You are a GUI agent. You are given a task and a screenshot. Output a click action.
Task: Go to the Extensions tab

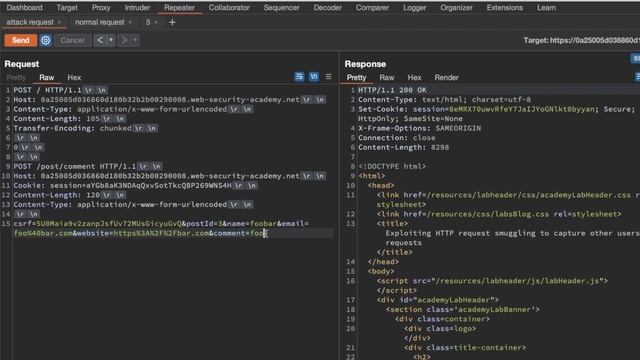[x=504, y=8]
